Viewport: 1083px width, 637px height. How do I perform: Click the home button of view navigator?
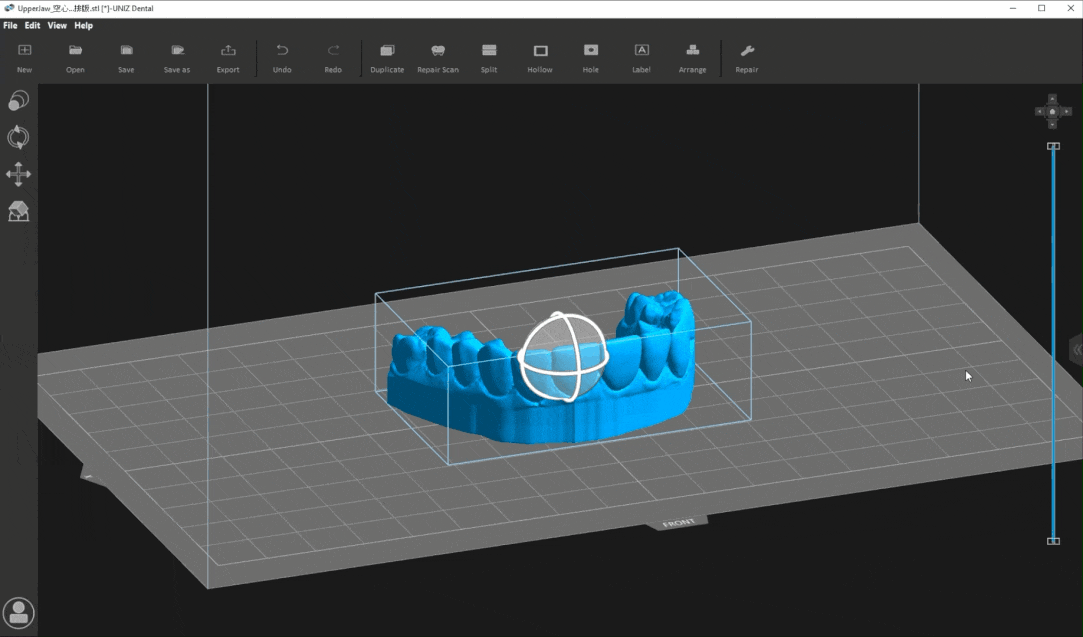point(1052,111)
